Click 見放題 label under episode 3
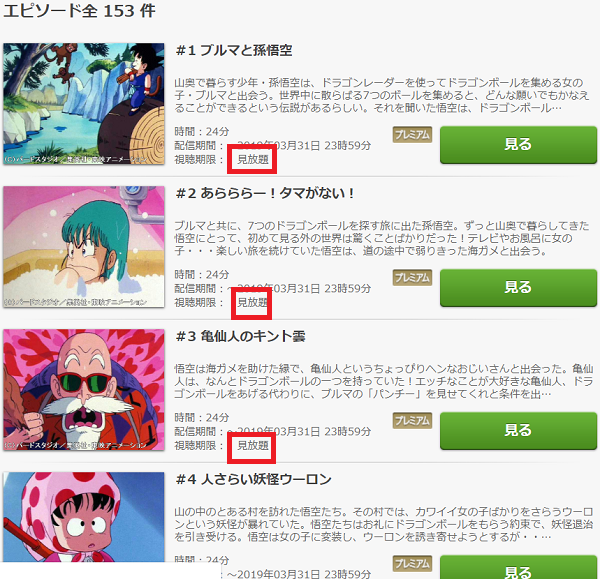Image resolution: width=600 pixels, height=579 pixels. tap(253, 445)
